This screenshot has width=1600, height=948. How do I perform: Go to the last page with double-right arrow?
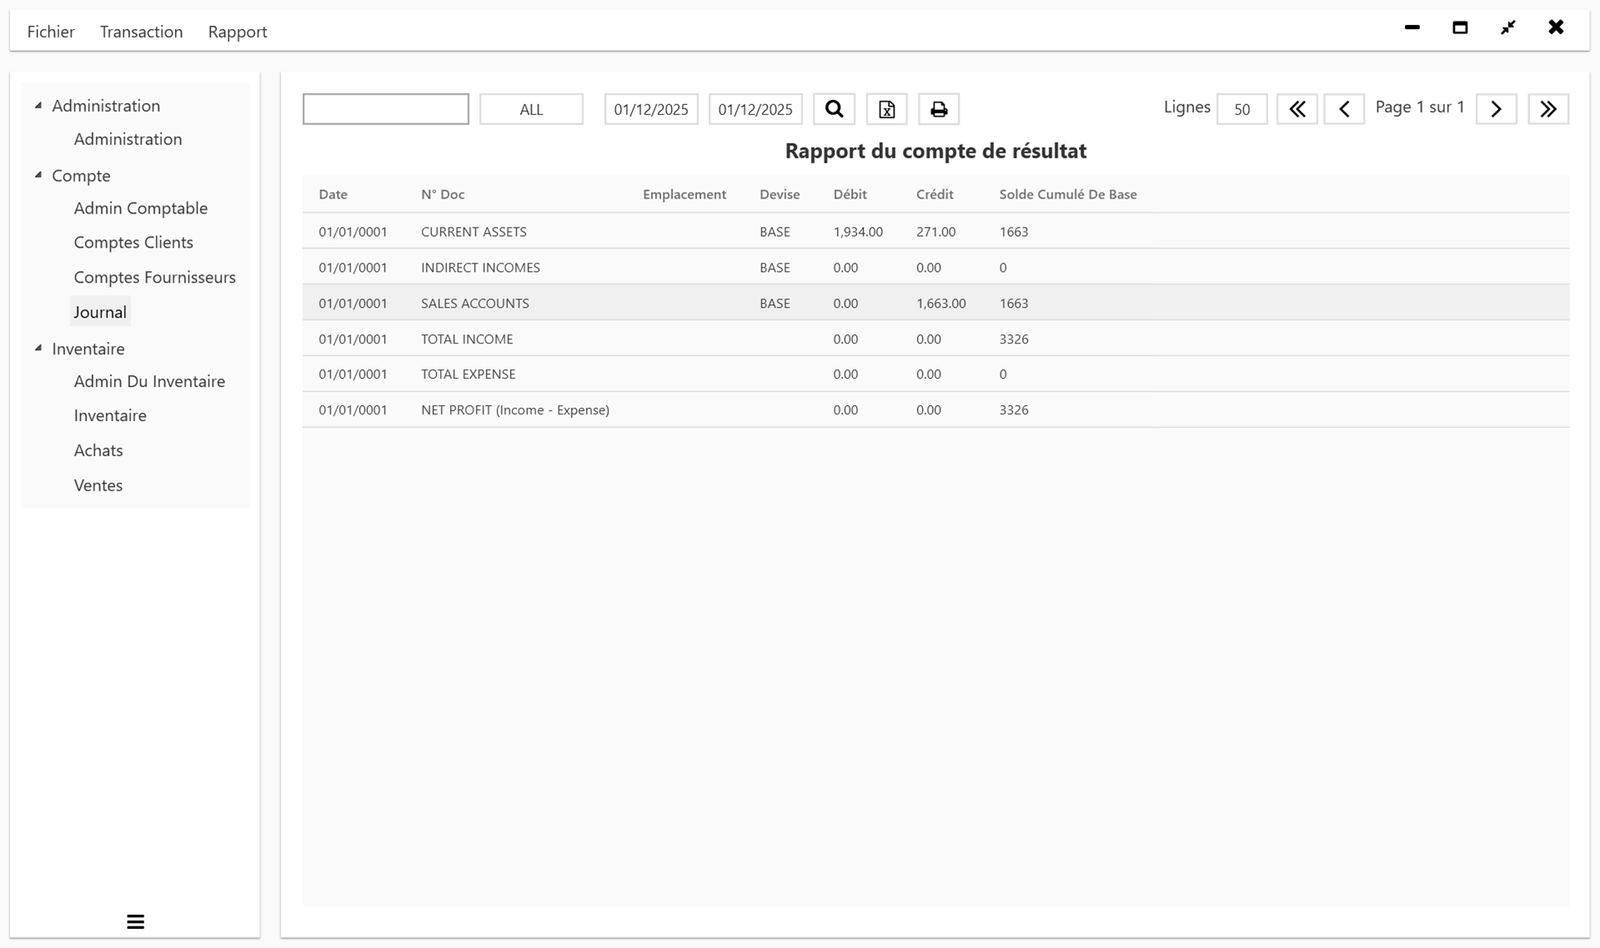click(1548, 108)
